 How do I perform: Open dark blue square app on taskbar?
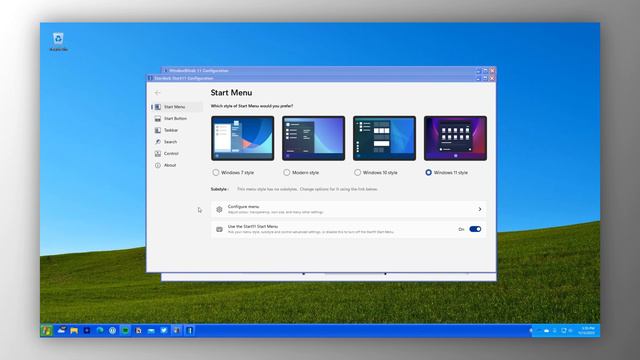click(87, 330)
